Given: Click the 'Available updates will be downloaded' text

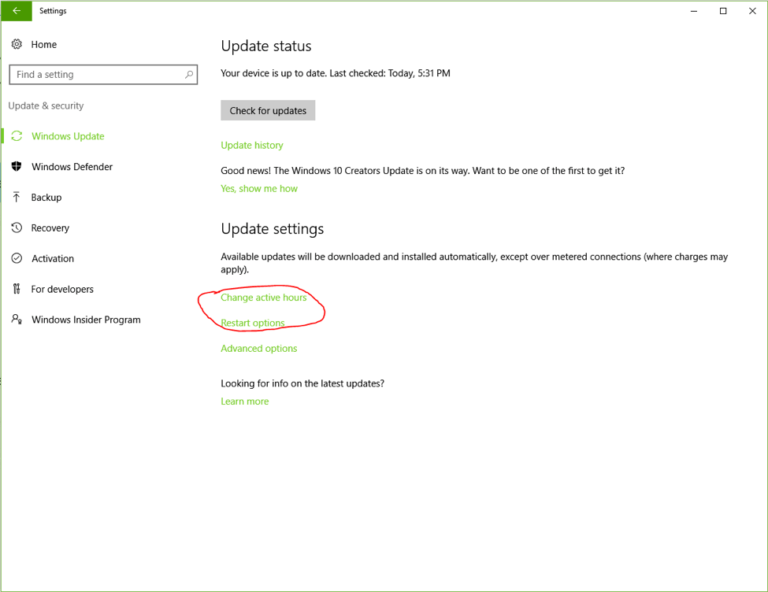Looking at the screenshot, I should pyautogui.click(x=474, y=263).
